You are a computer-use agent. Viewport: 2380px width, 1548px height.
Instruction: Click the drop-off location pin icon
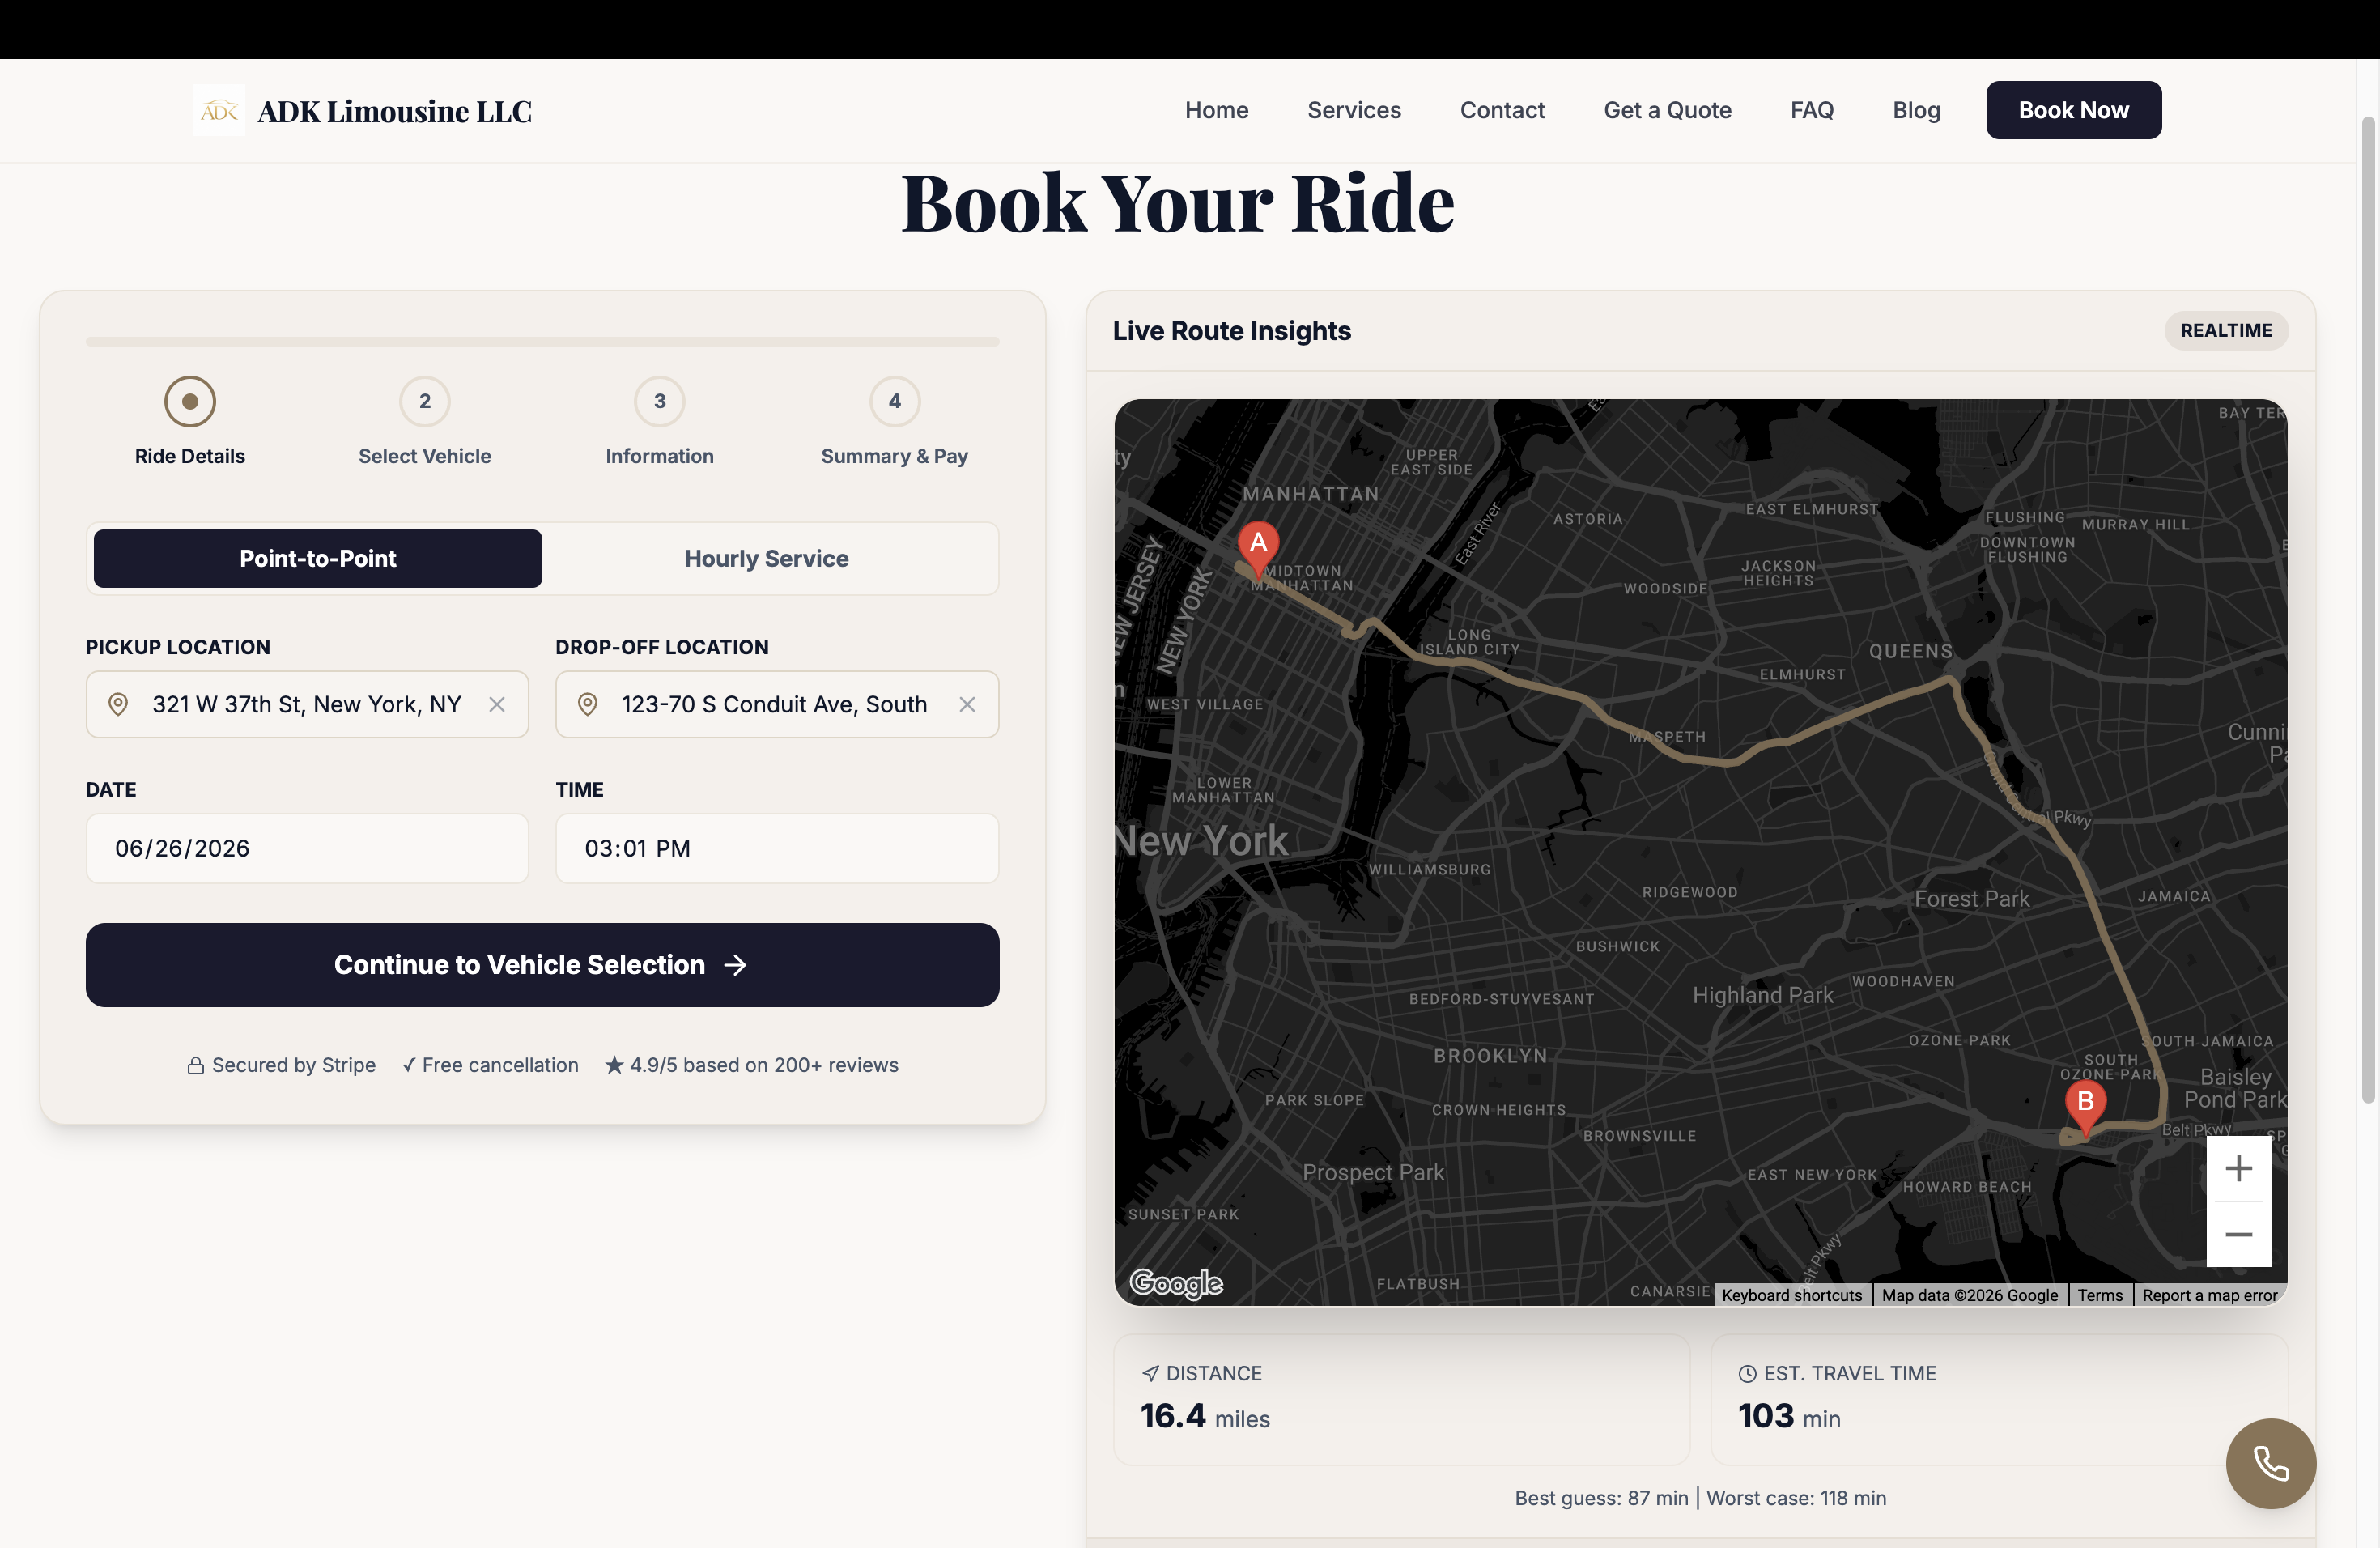[x=588, y=704]
